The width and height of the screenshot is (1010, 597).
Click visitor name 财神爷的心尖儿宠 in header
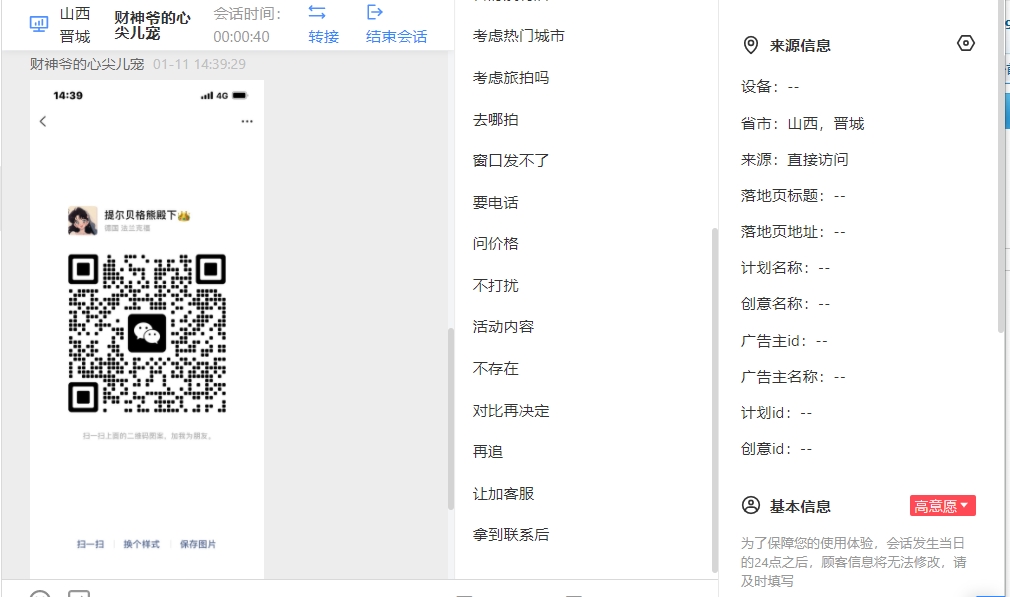[x=152, y=25]
